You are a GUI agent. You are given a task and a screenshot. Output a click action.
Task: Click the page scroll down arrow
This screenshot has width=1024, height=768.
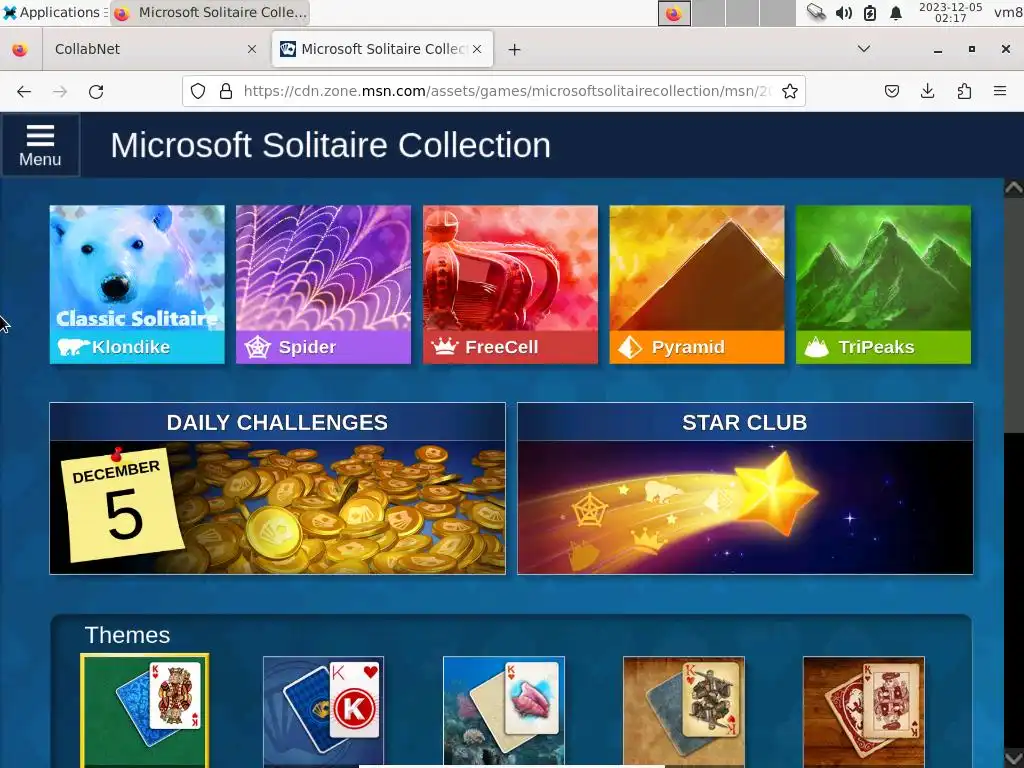1014,758
